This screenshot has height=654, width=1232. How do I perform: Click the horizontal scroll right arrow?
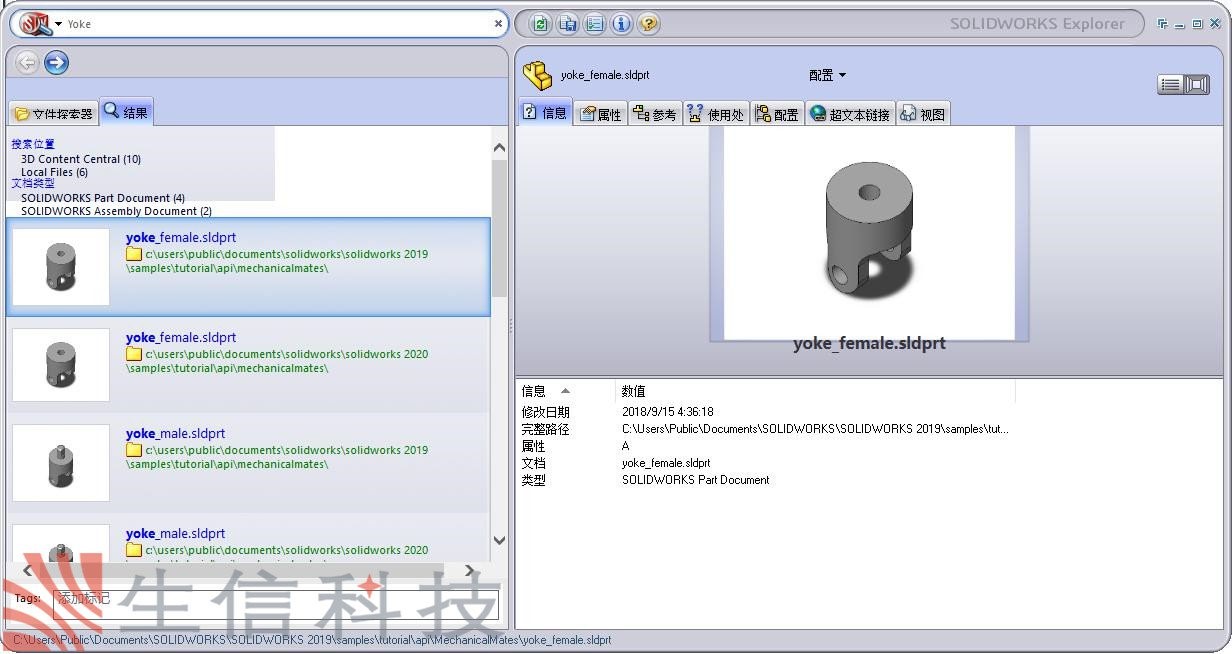(x=469, y=571)
